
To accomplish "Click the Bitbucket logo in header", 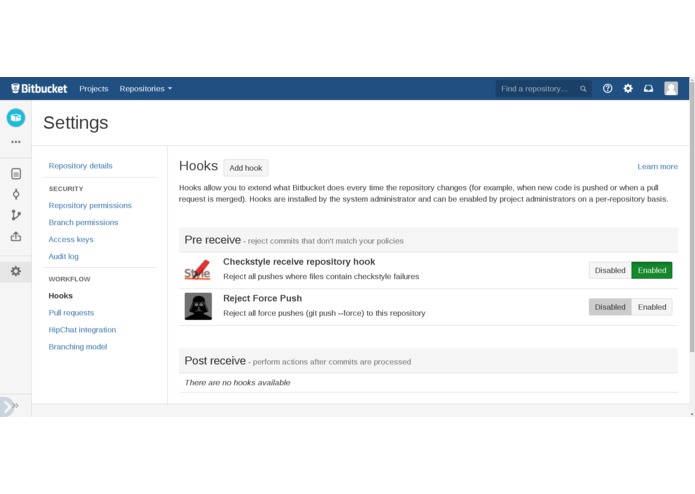I will pyautogui.click(x=39, y=89).
